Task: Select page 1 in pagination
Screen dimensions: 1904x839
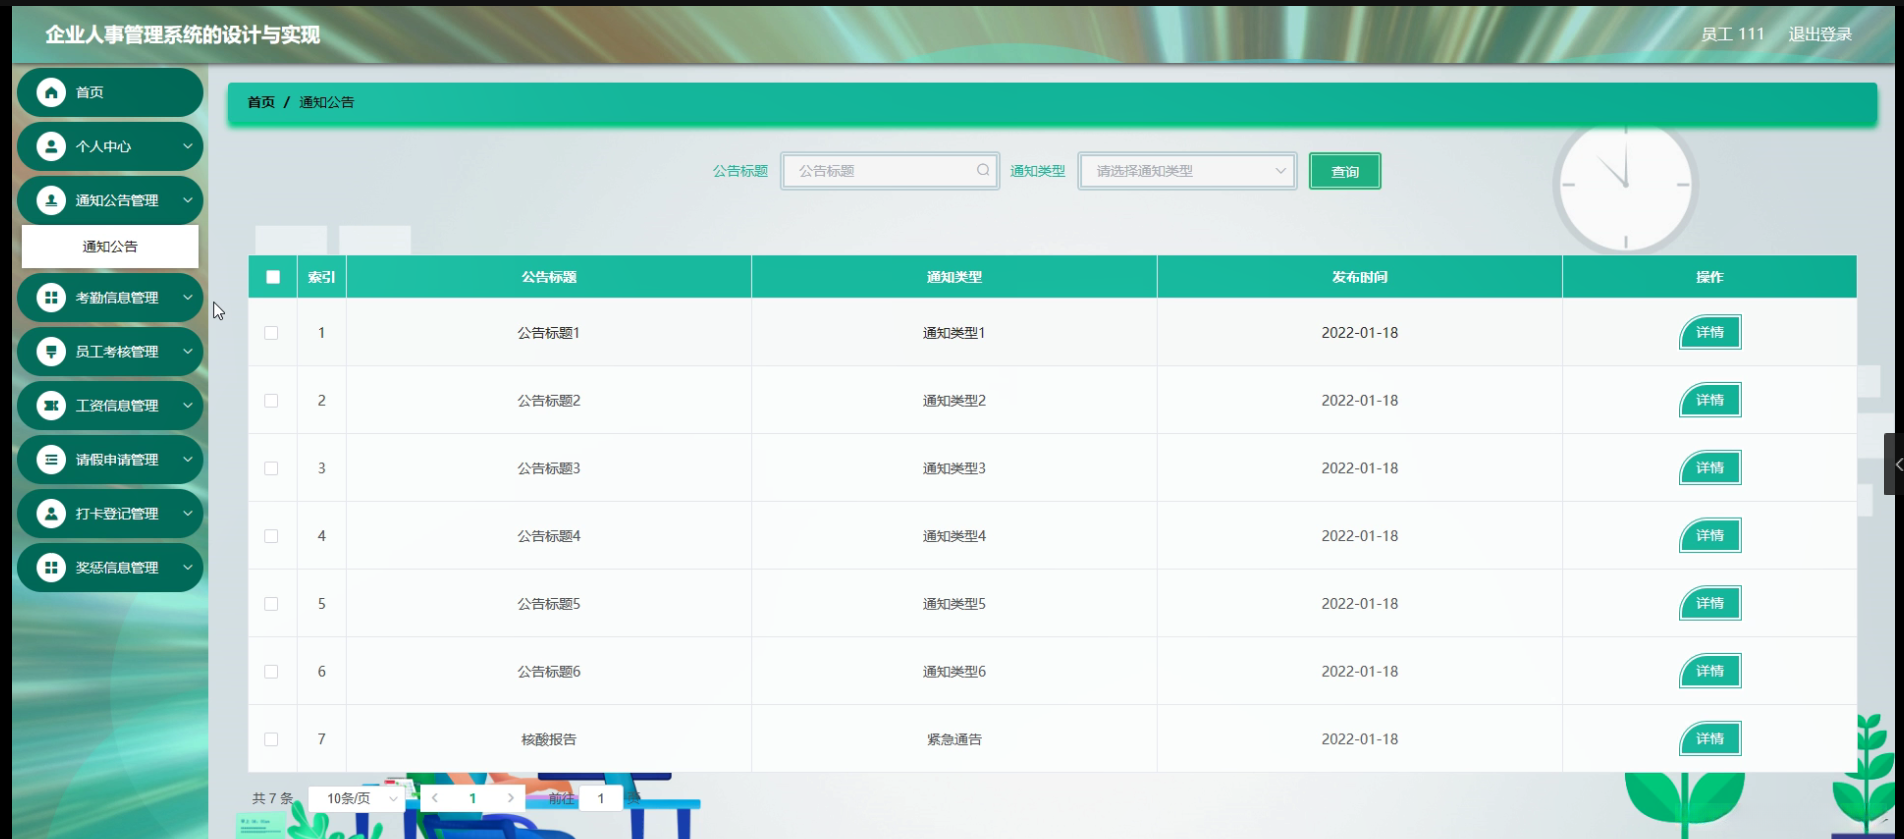Action: (x=473, y=798)
